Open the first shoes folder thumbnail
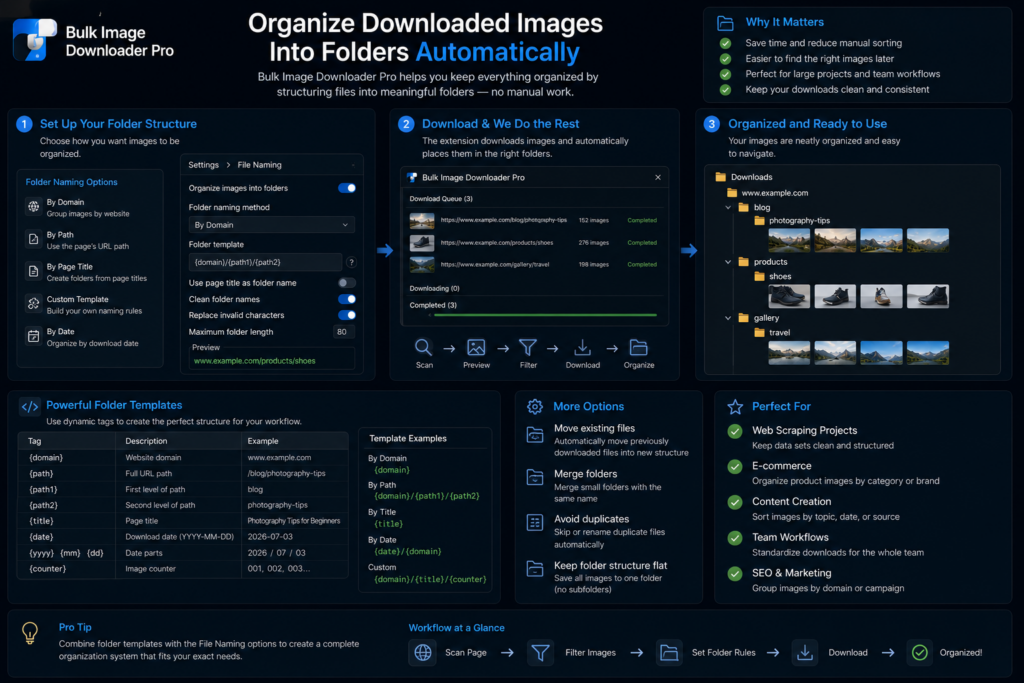Image resolution: width=1024 pixels, height=683 pixels. (x=789, y=296)
